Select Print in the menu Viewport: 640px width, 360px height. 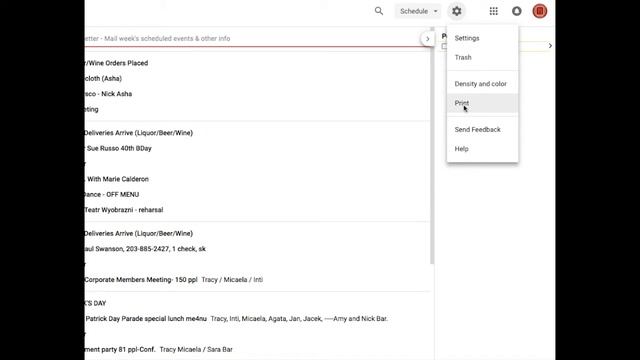pyautogui.click(x=482, y=103)
